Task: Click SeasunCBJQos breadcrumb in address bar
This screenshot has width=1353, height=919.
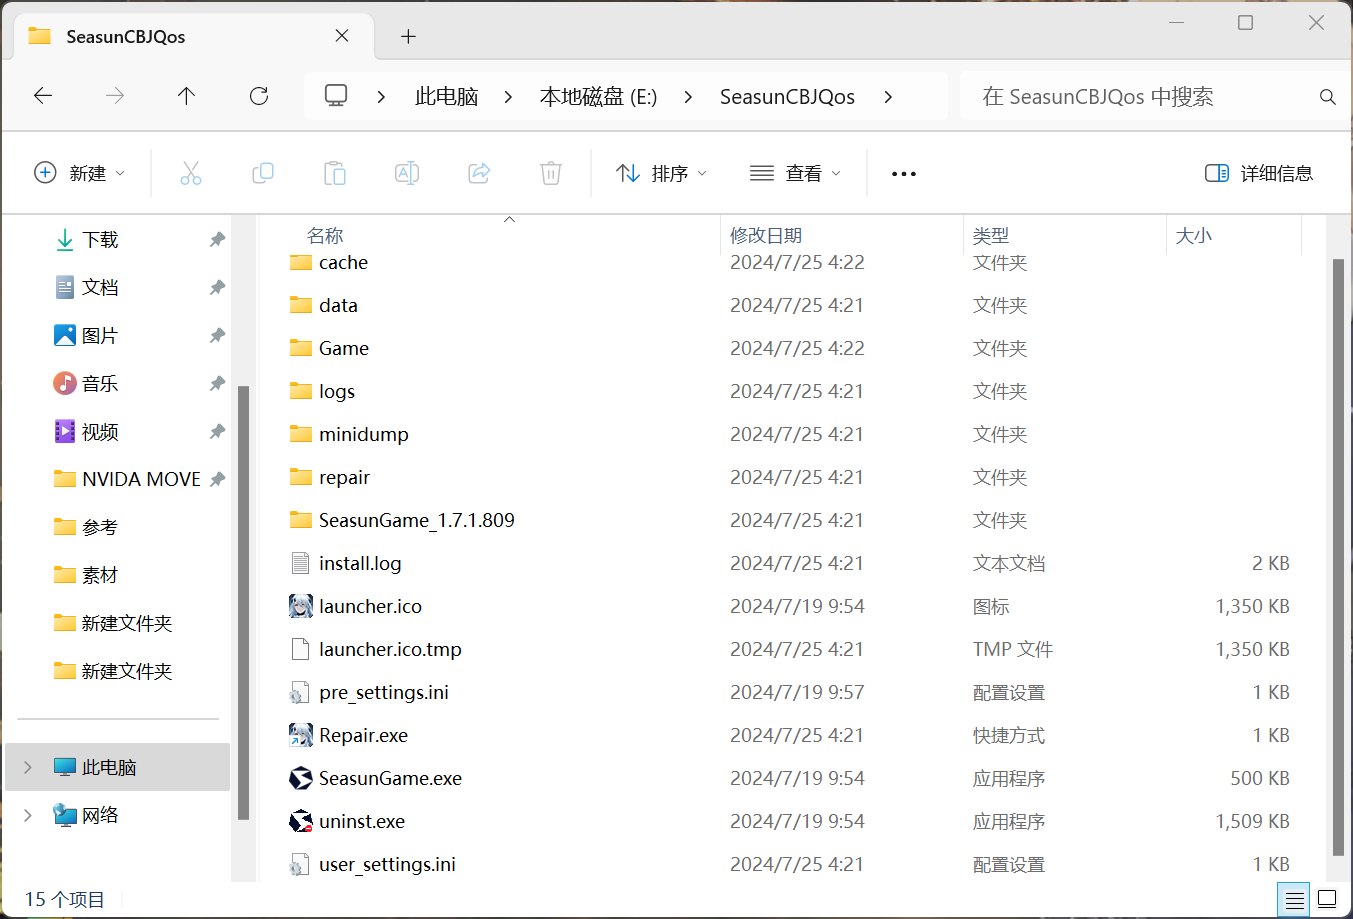Action: (787, 97)
